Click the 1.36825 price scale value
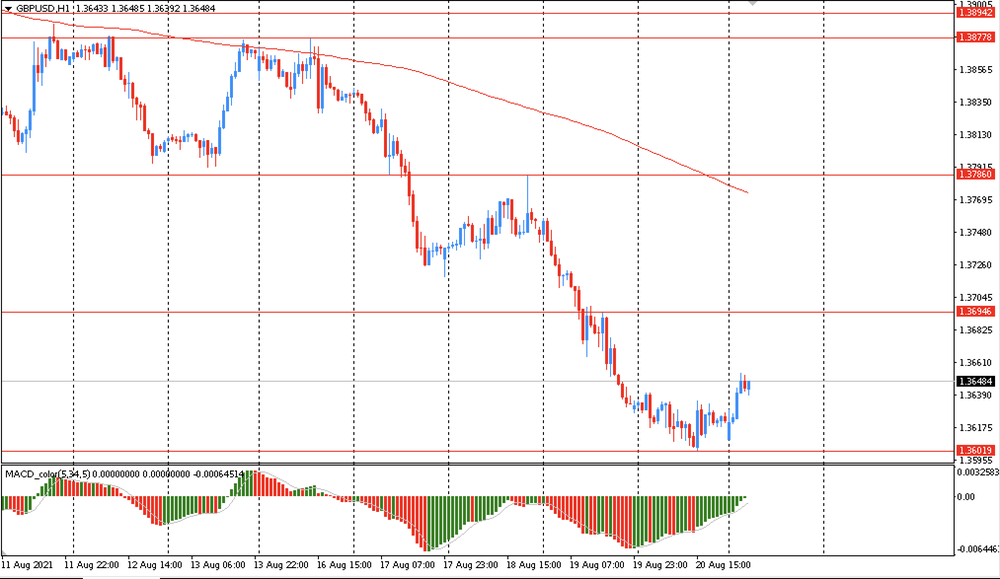The height and width of the screenshot is (579, 1000). pos(976,330)
